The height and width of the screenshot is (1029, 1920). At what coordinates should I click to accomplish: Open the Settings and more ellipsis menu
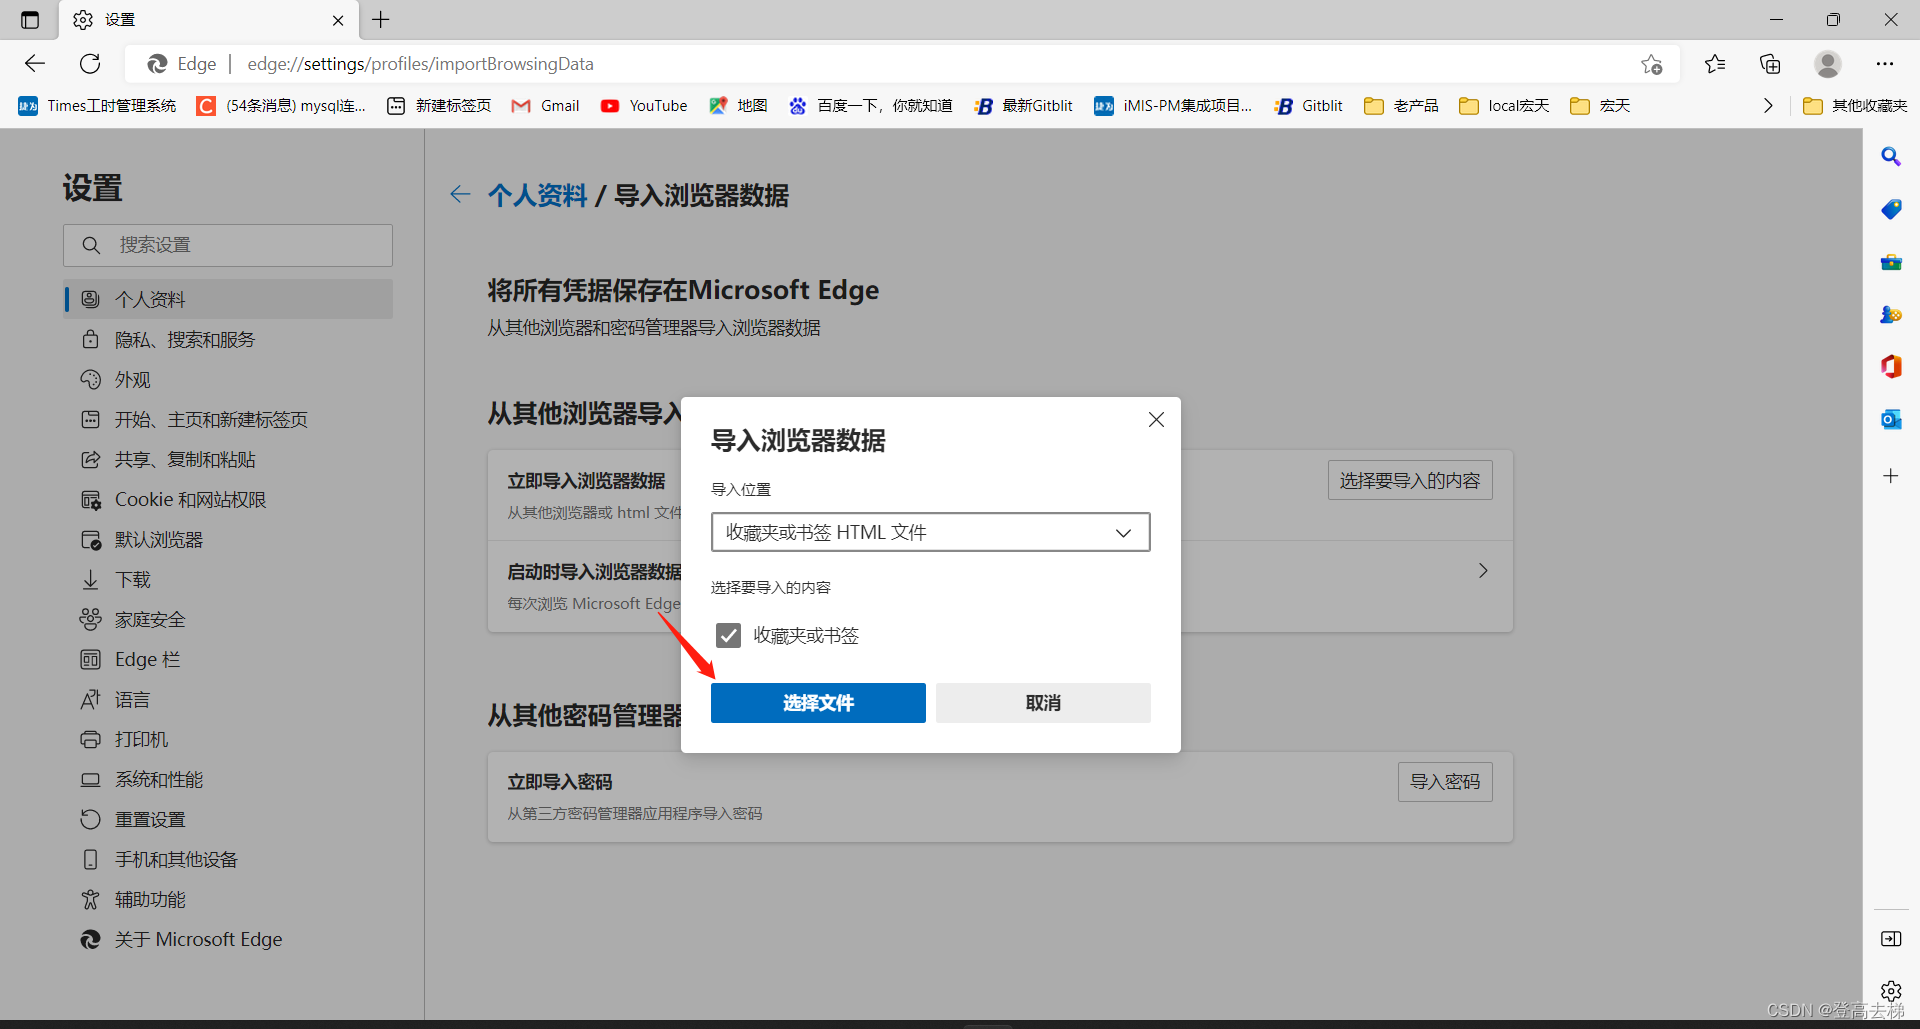point(1885,64)
